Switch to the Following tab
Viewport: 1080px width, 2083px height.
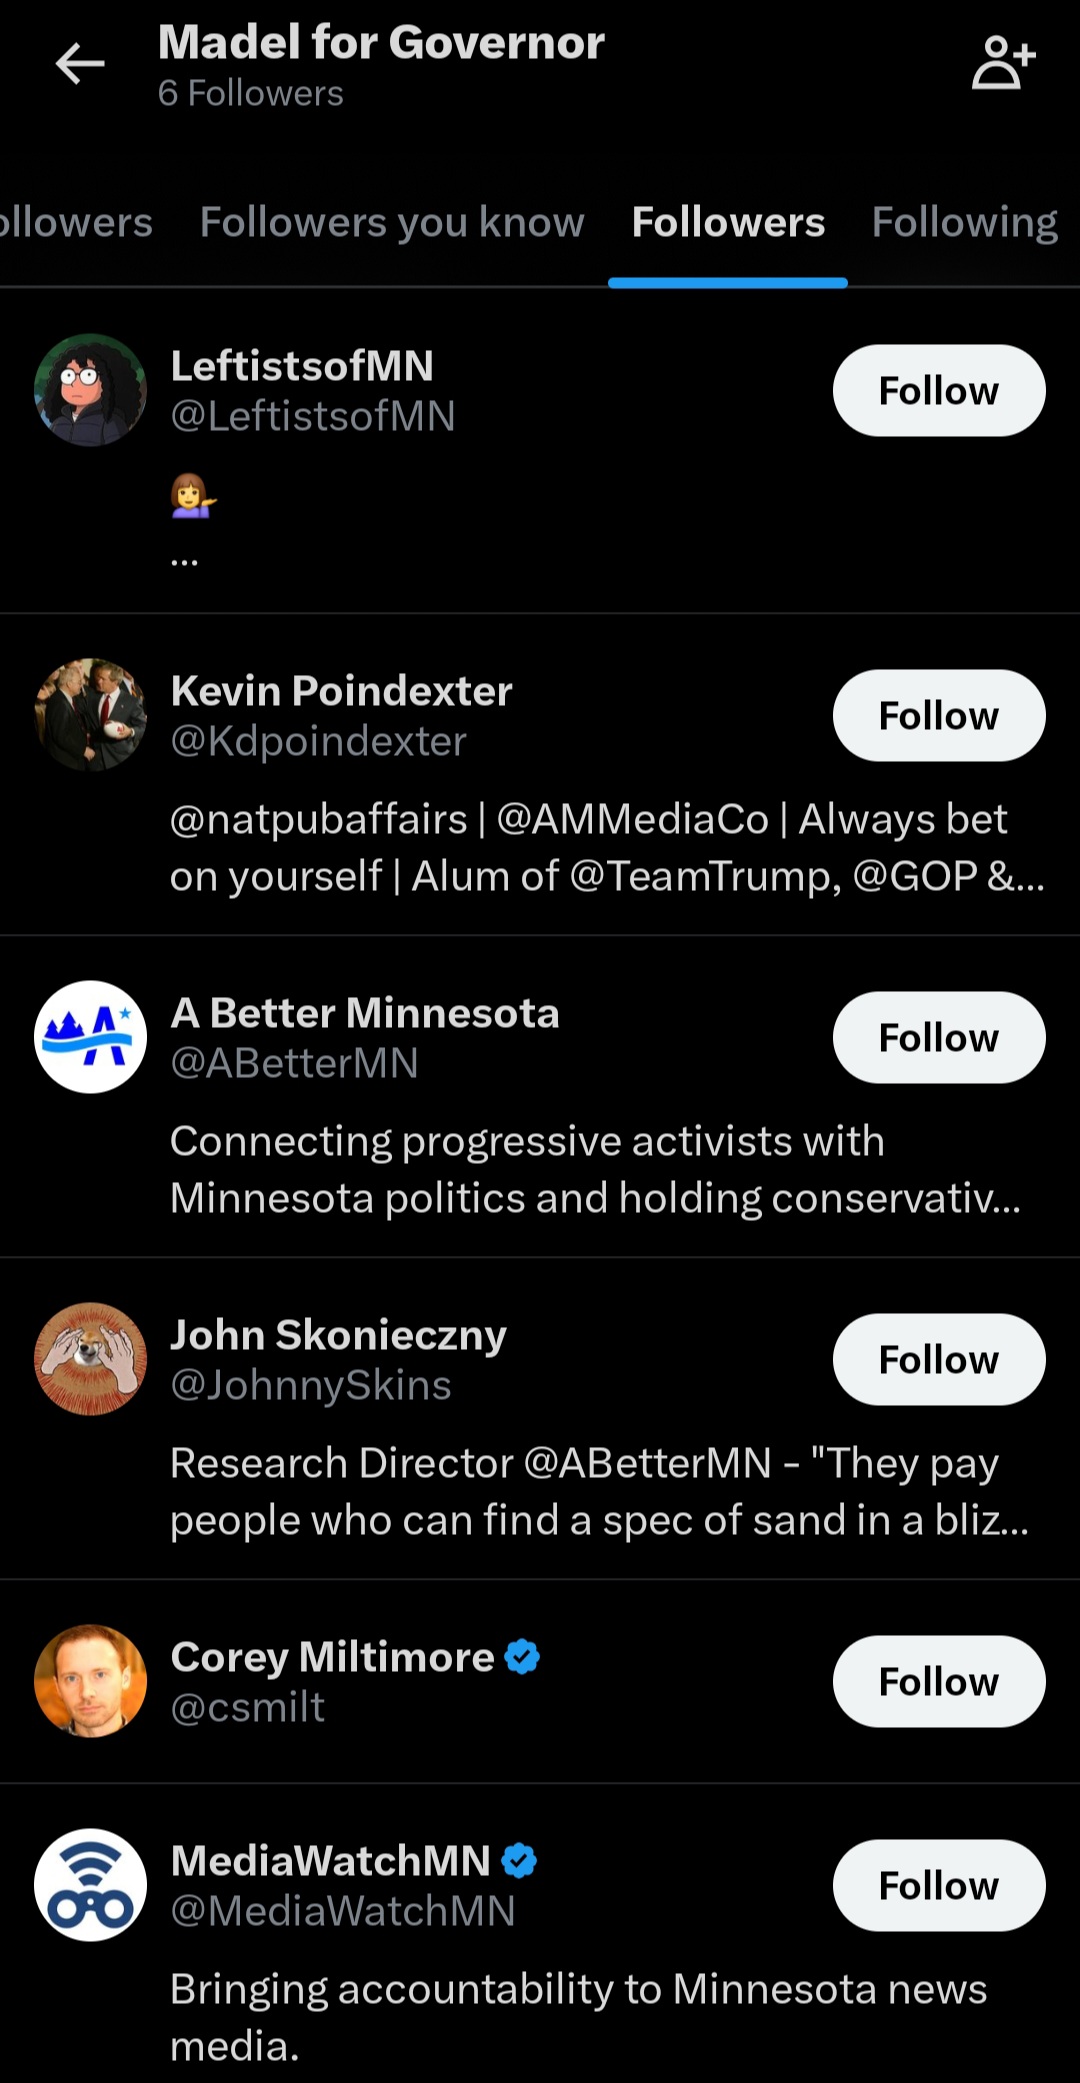pos(964,222)
